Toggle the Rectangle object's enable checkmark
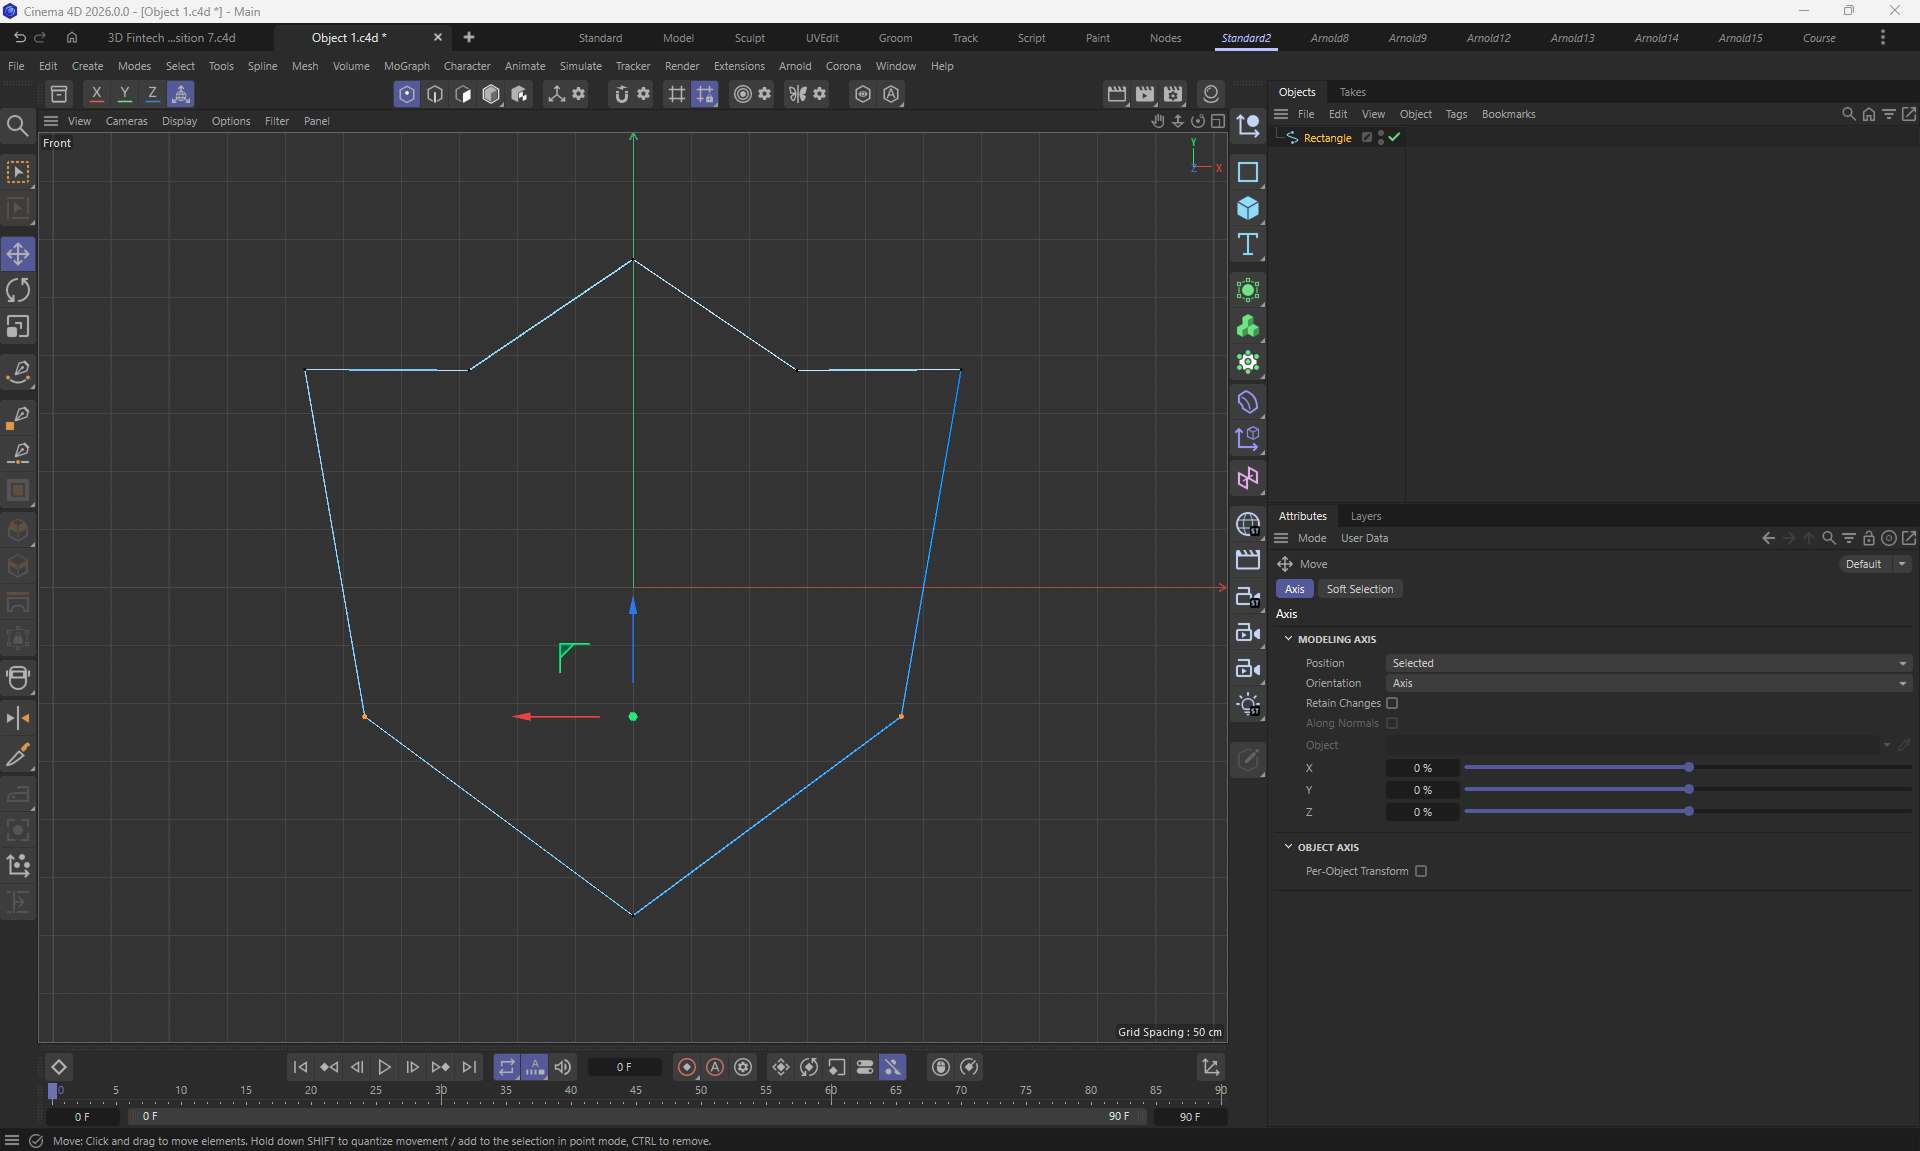The width and height of the screenshot is (1920, 1151). click(x=1394, y=138)
